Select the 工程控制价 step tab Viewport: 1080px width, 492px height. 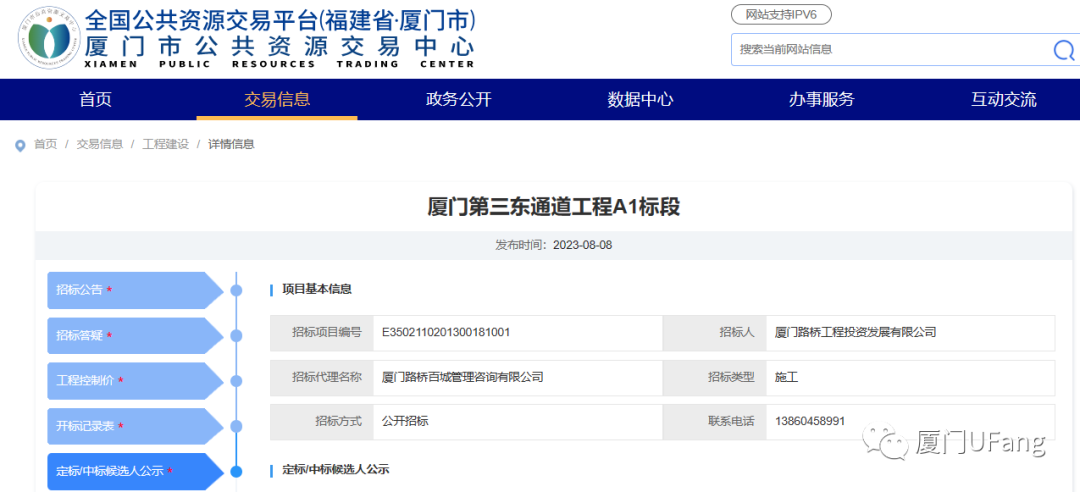click(x=135, y=381)
